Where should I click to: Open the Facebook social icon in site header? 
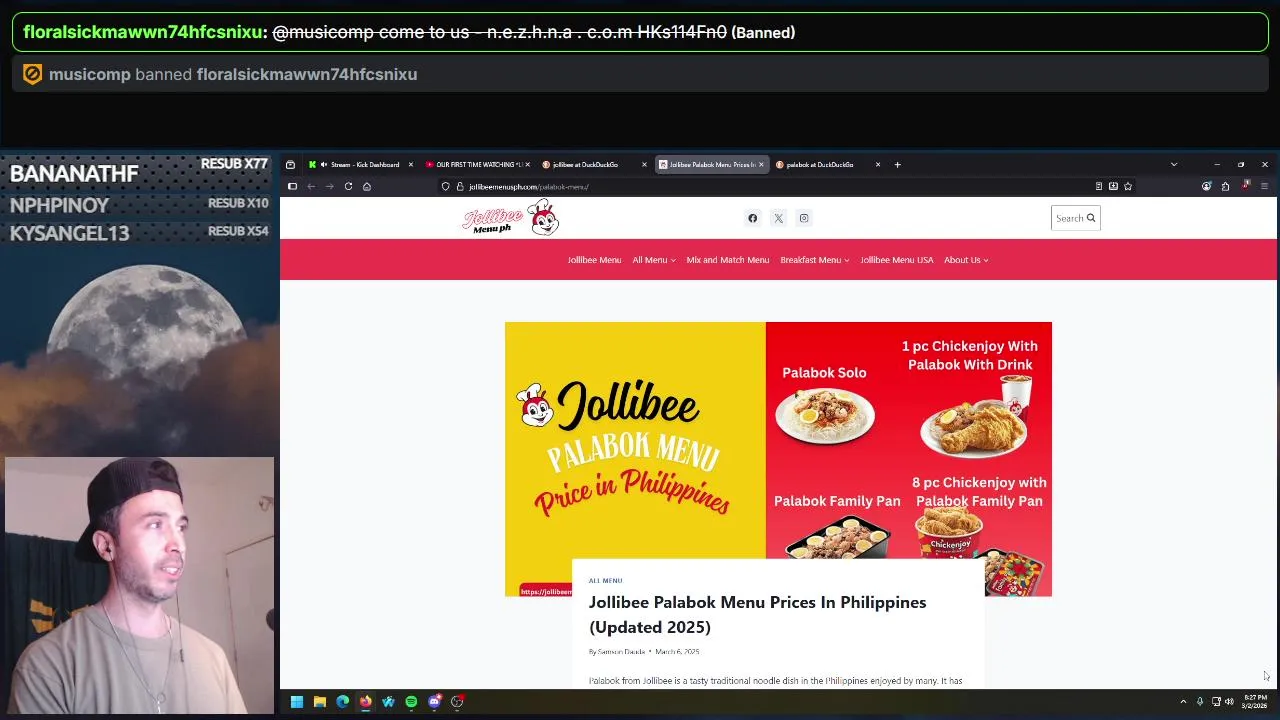[753, 218]
